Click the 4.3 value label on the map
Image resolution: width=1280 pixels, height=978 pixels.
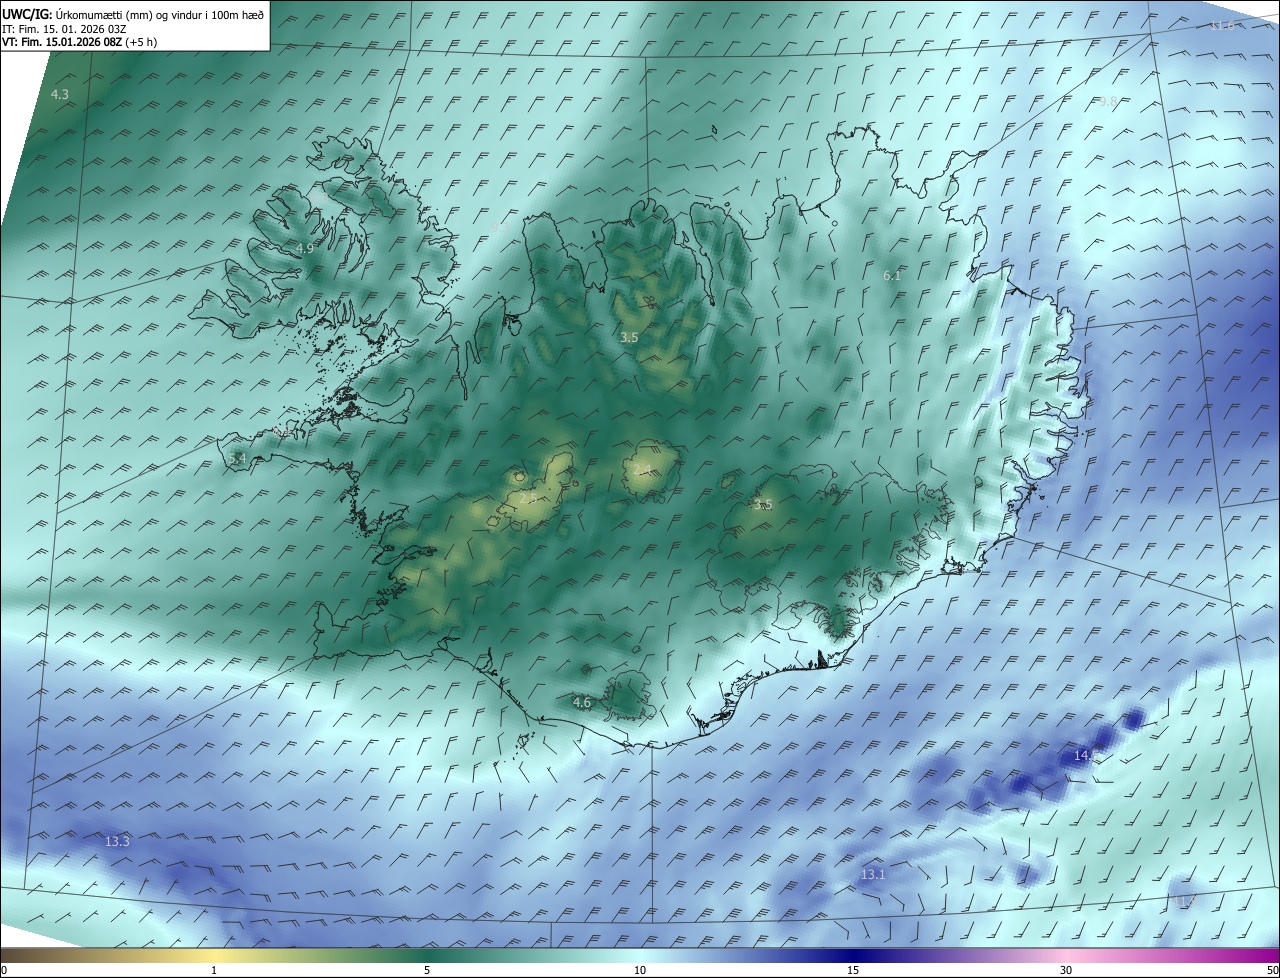pyautogui.click(x=60, y=94)
